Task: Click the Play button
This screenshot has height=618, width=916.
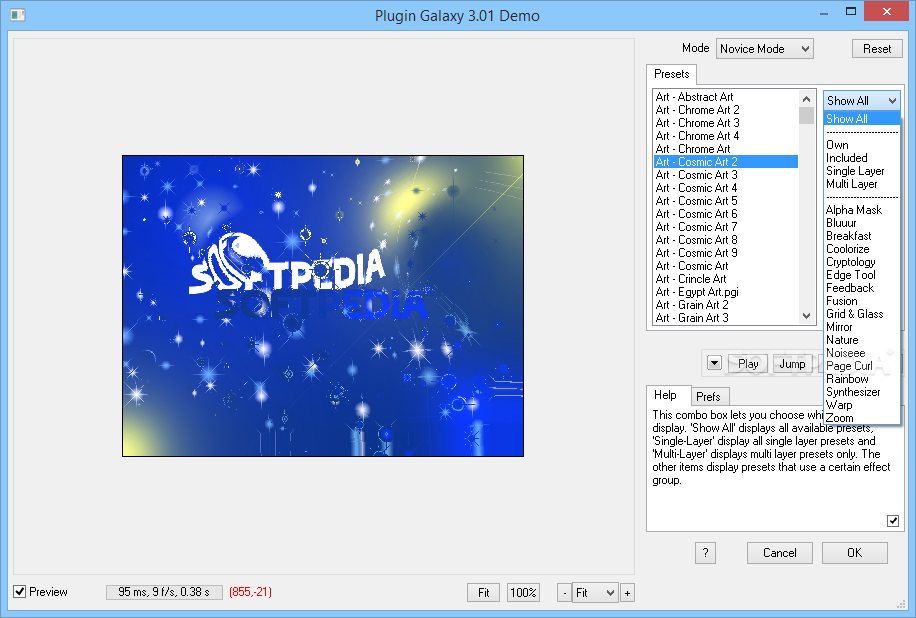Action: pos(748,364)
